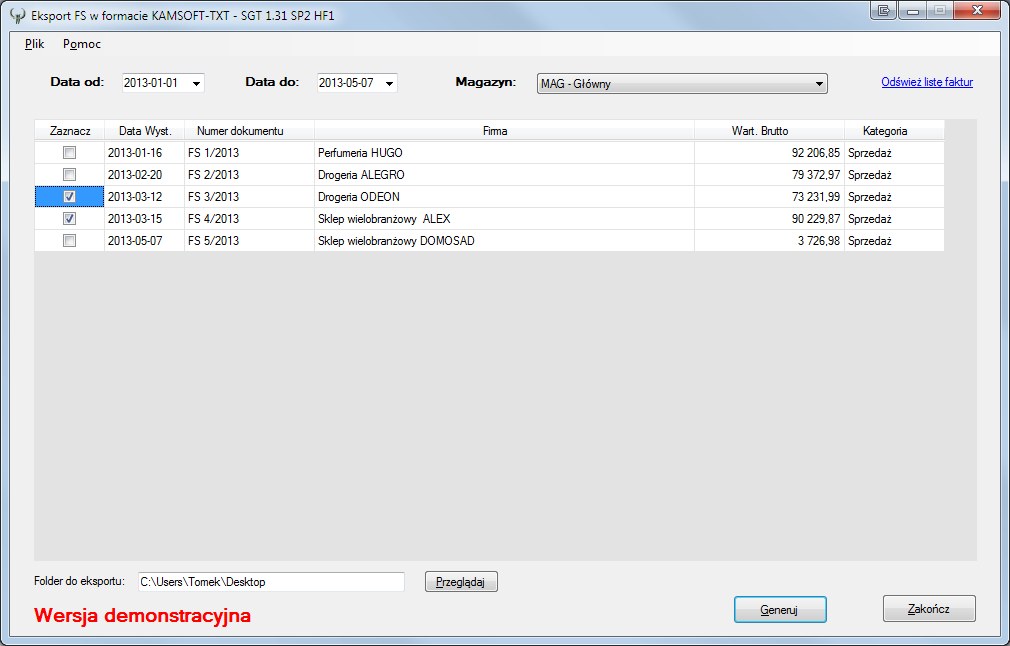Click the Zakończ button
This screenshot has width=1010, height=646.
pyautogui.click(x=929, y=609)
